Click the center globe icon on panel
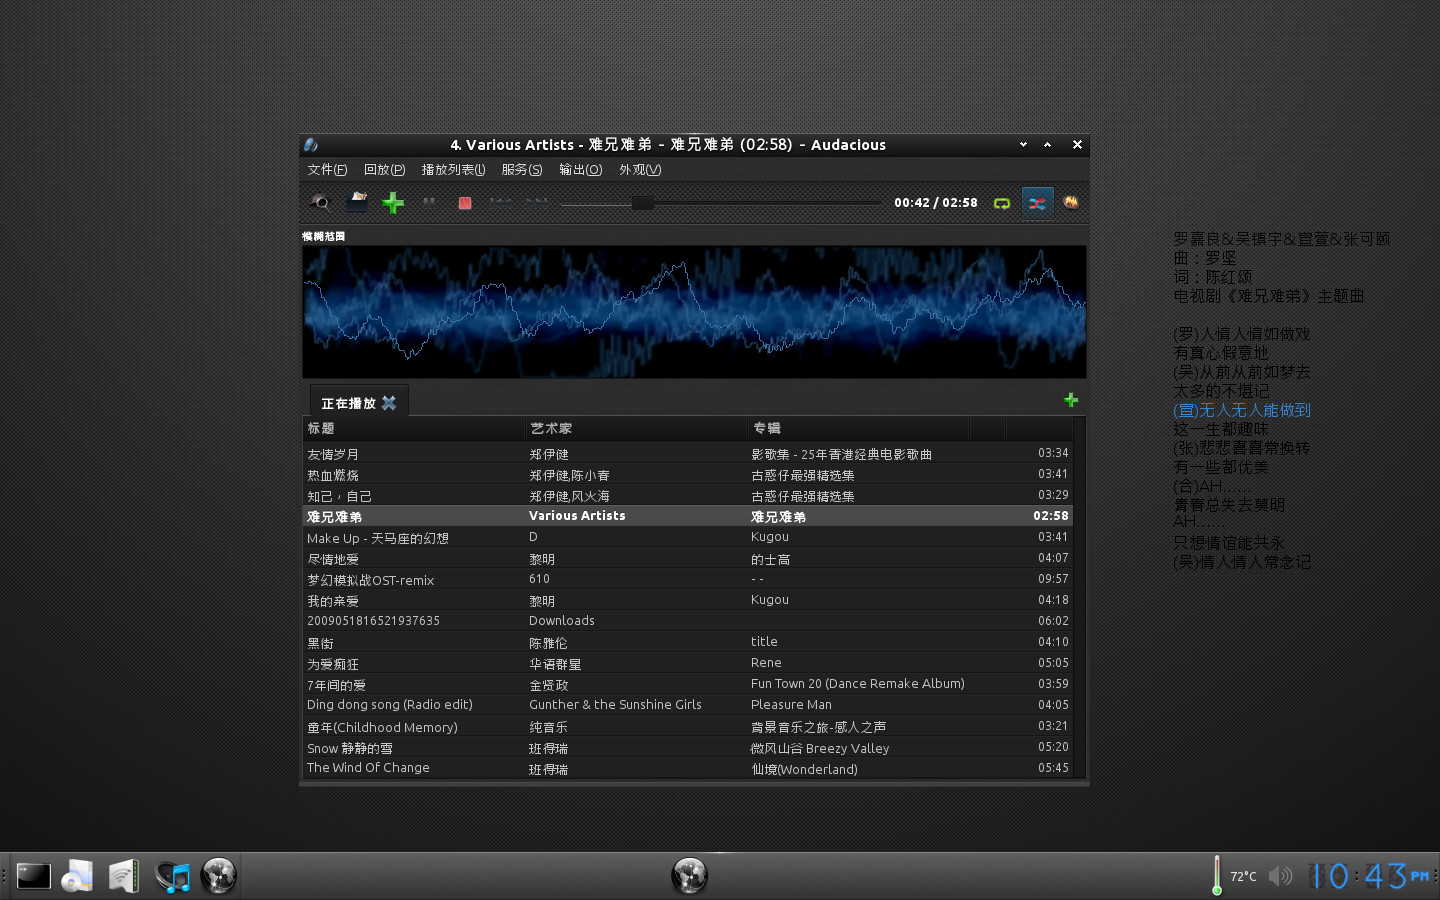1440x900 pixels. point(689,876)
